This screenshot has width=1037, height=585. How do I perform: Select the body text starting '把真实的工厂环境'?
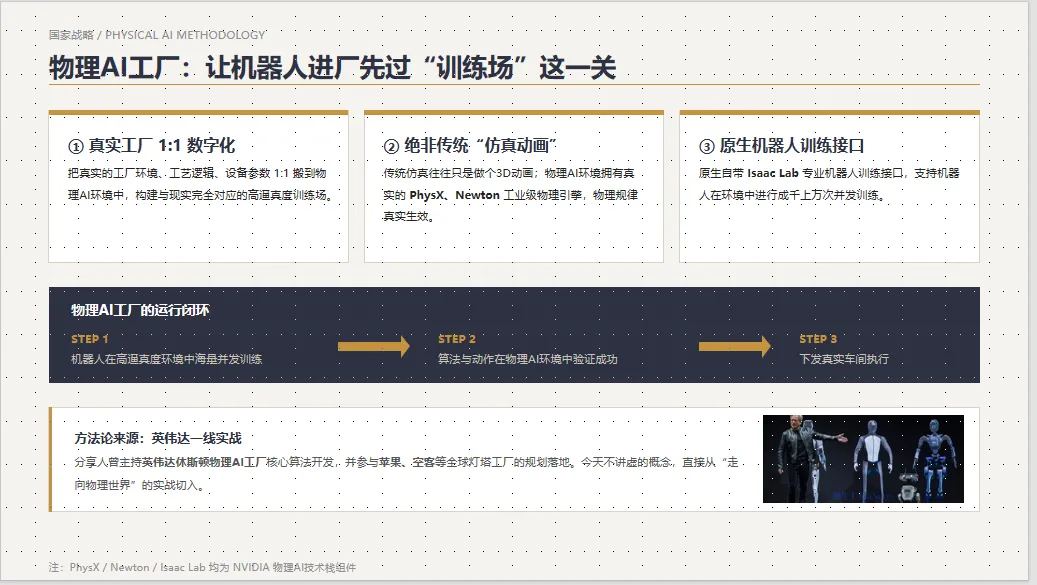(x=200, y=184)
